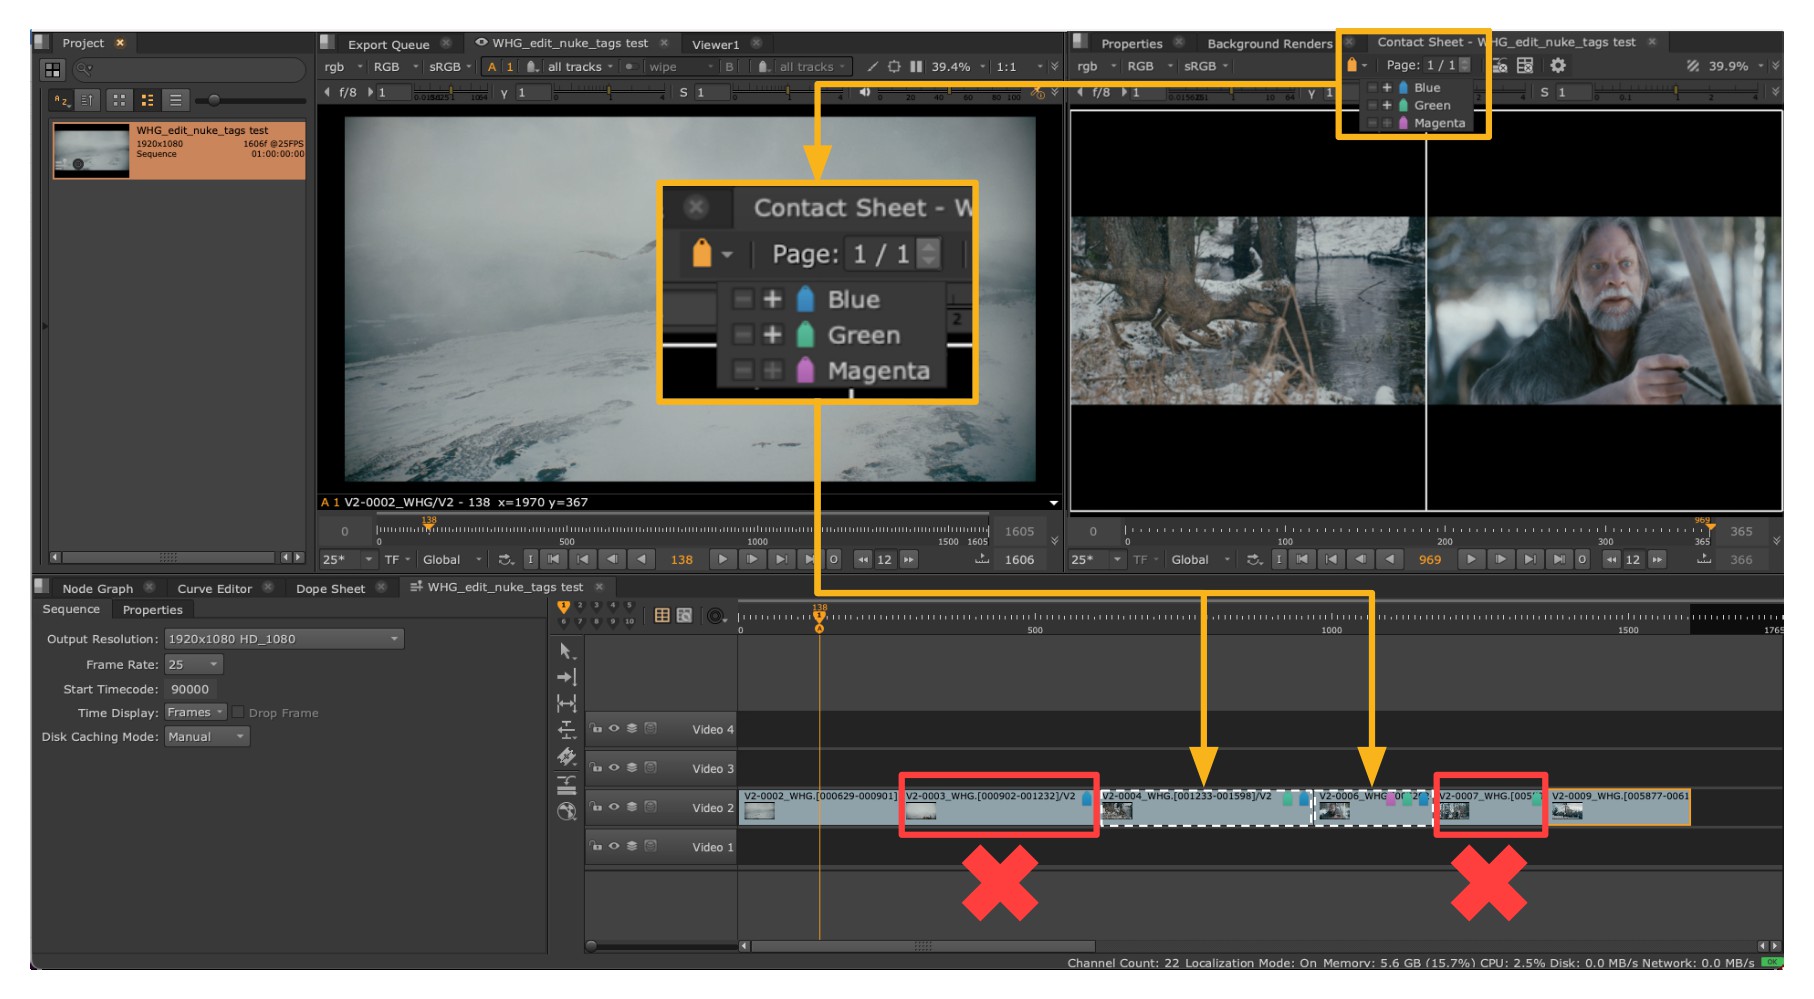Select the razor blade cut tool
The width and height of the screenshot is (1814, 999).
pyautogui.click(x=566, y=757)
